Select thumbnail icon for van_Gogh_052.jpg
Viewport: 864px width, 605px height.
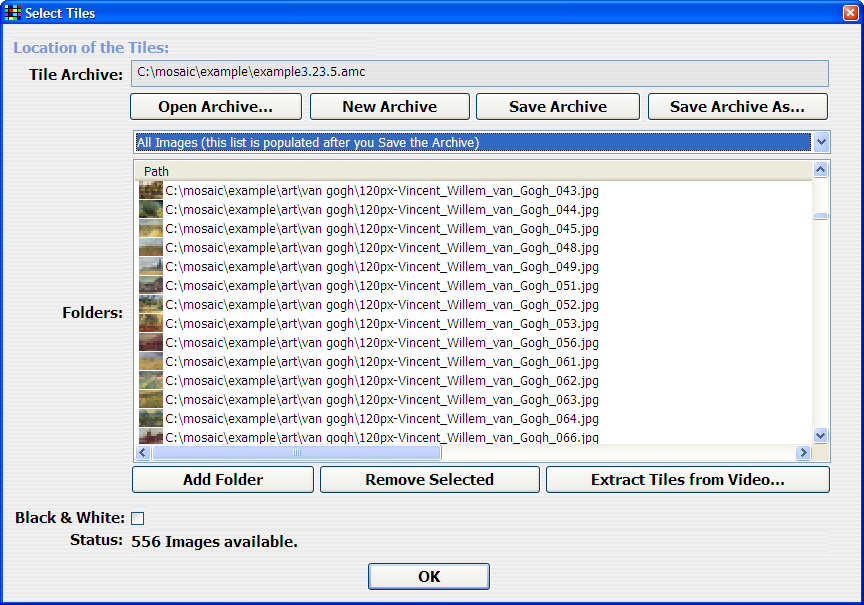point(150,305)
